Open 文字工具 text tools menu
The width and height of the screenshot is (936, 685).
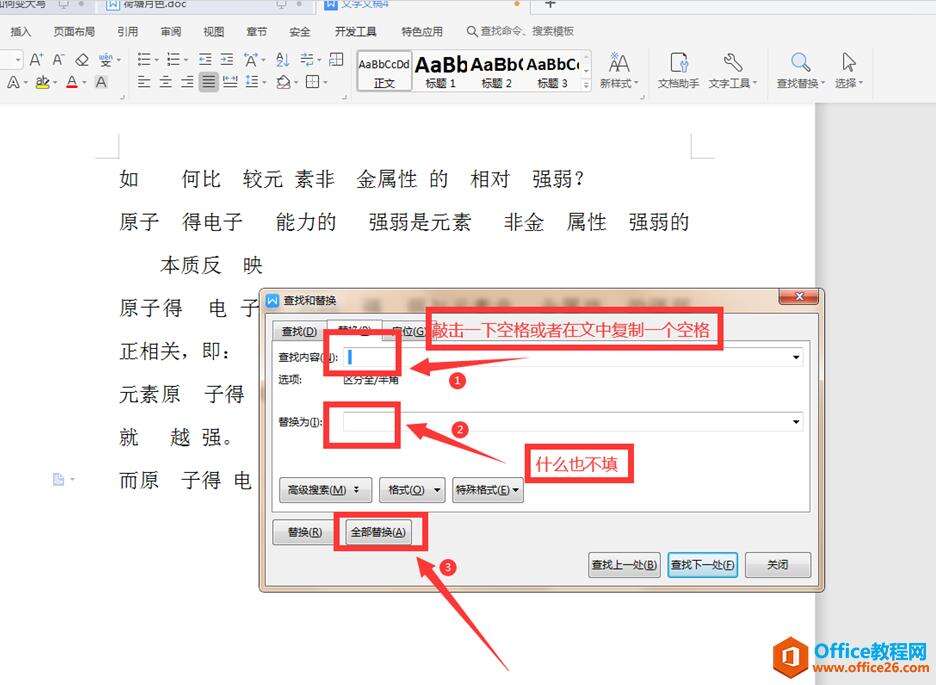pyautogui.click(x=732, y=70)
